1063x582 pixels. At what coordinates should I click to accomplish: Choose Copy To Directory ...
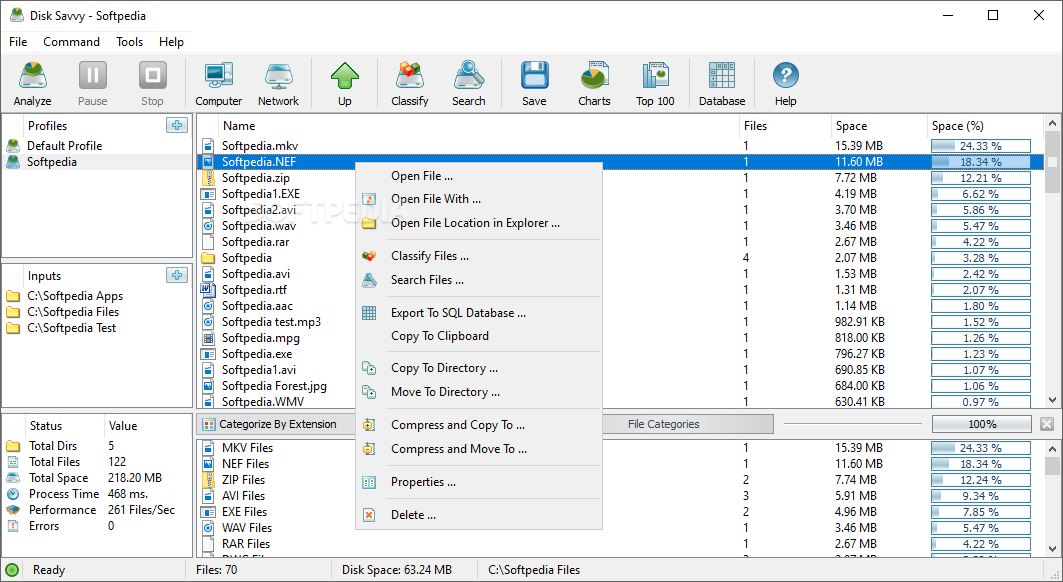pos(444,368)
